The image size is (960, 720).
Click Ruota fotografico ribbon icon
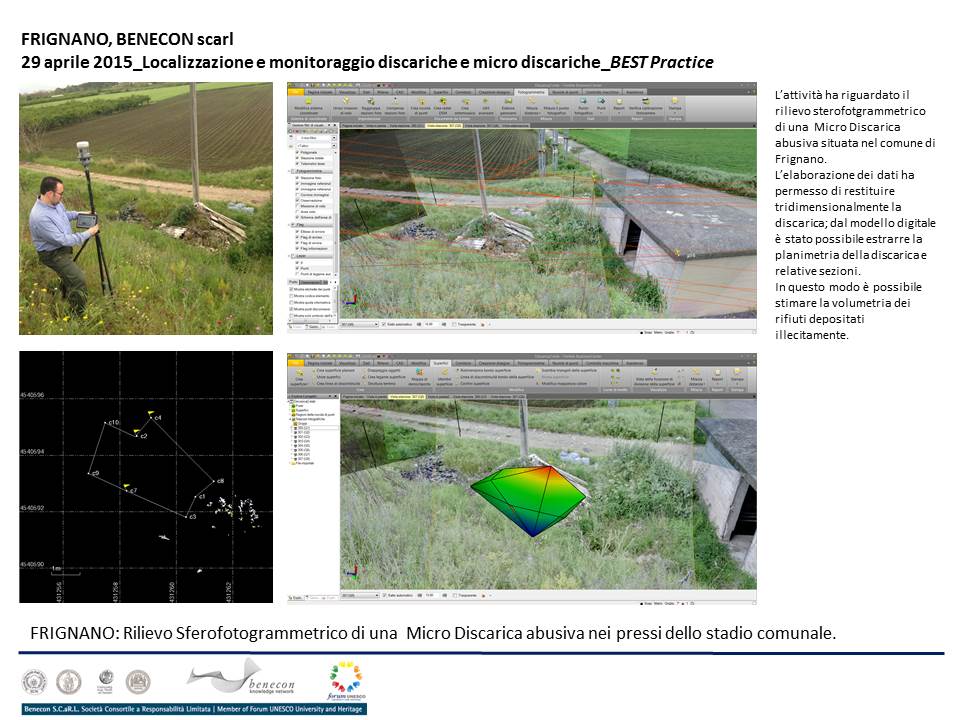(583, 105)
